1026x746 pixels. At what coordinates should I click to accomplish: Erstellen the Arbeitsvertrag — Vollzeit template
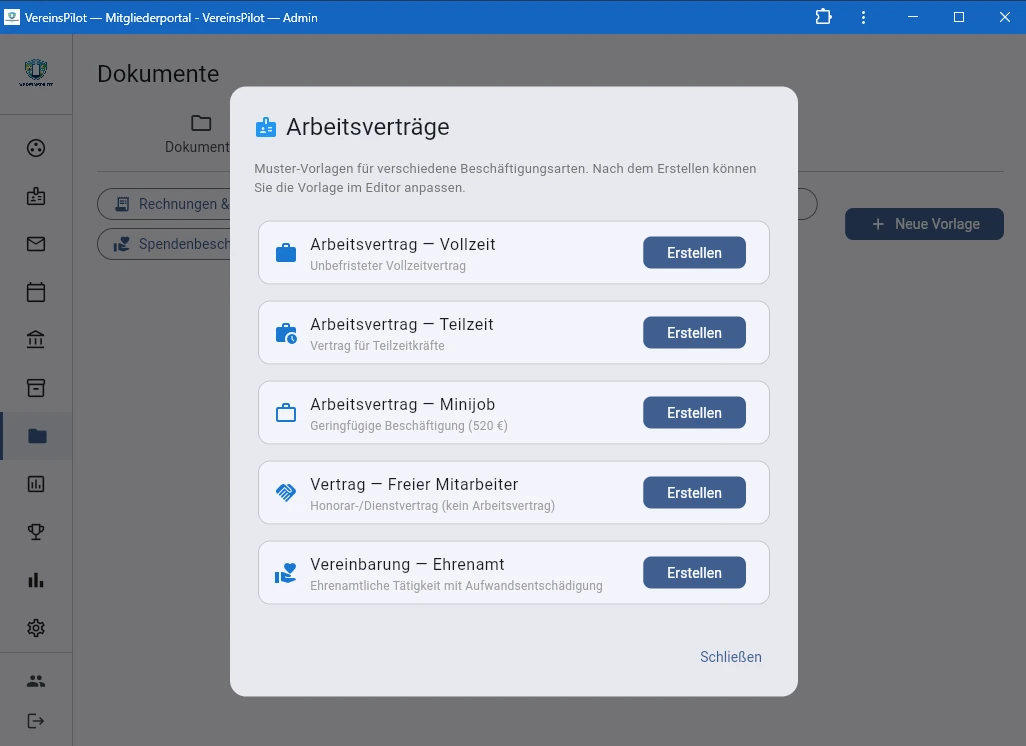[694, 252]
